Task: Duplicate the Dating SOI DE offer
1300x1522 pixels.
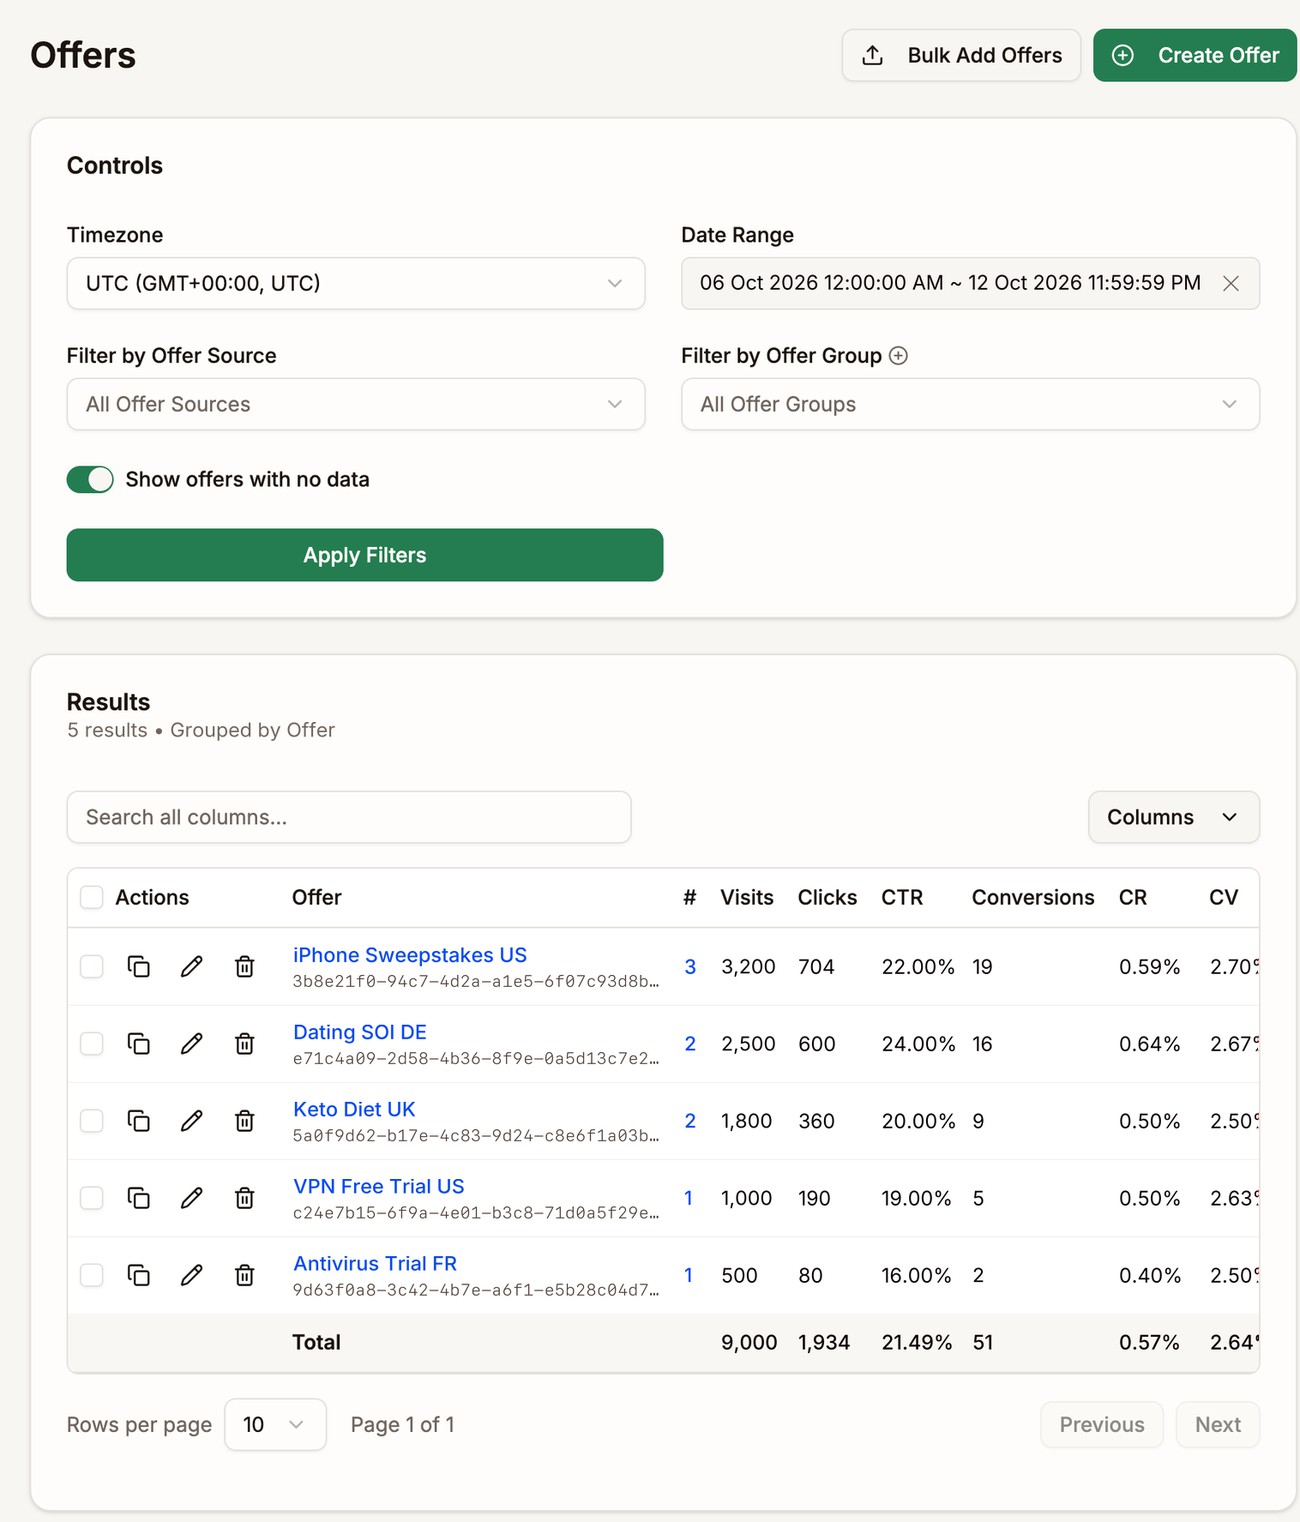Action: (x=139, y=1043)
